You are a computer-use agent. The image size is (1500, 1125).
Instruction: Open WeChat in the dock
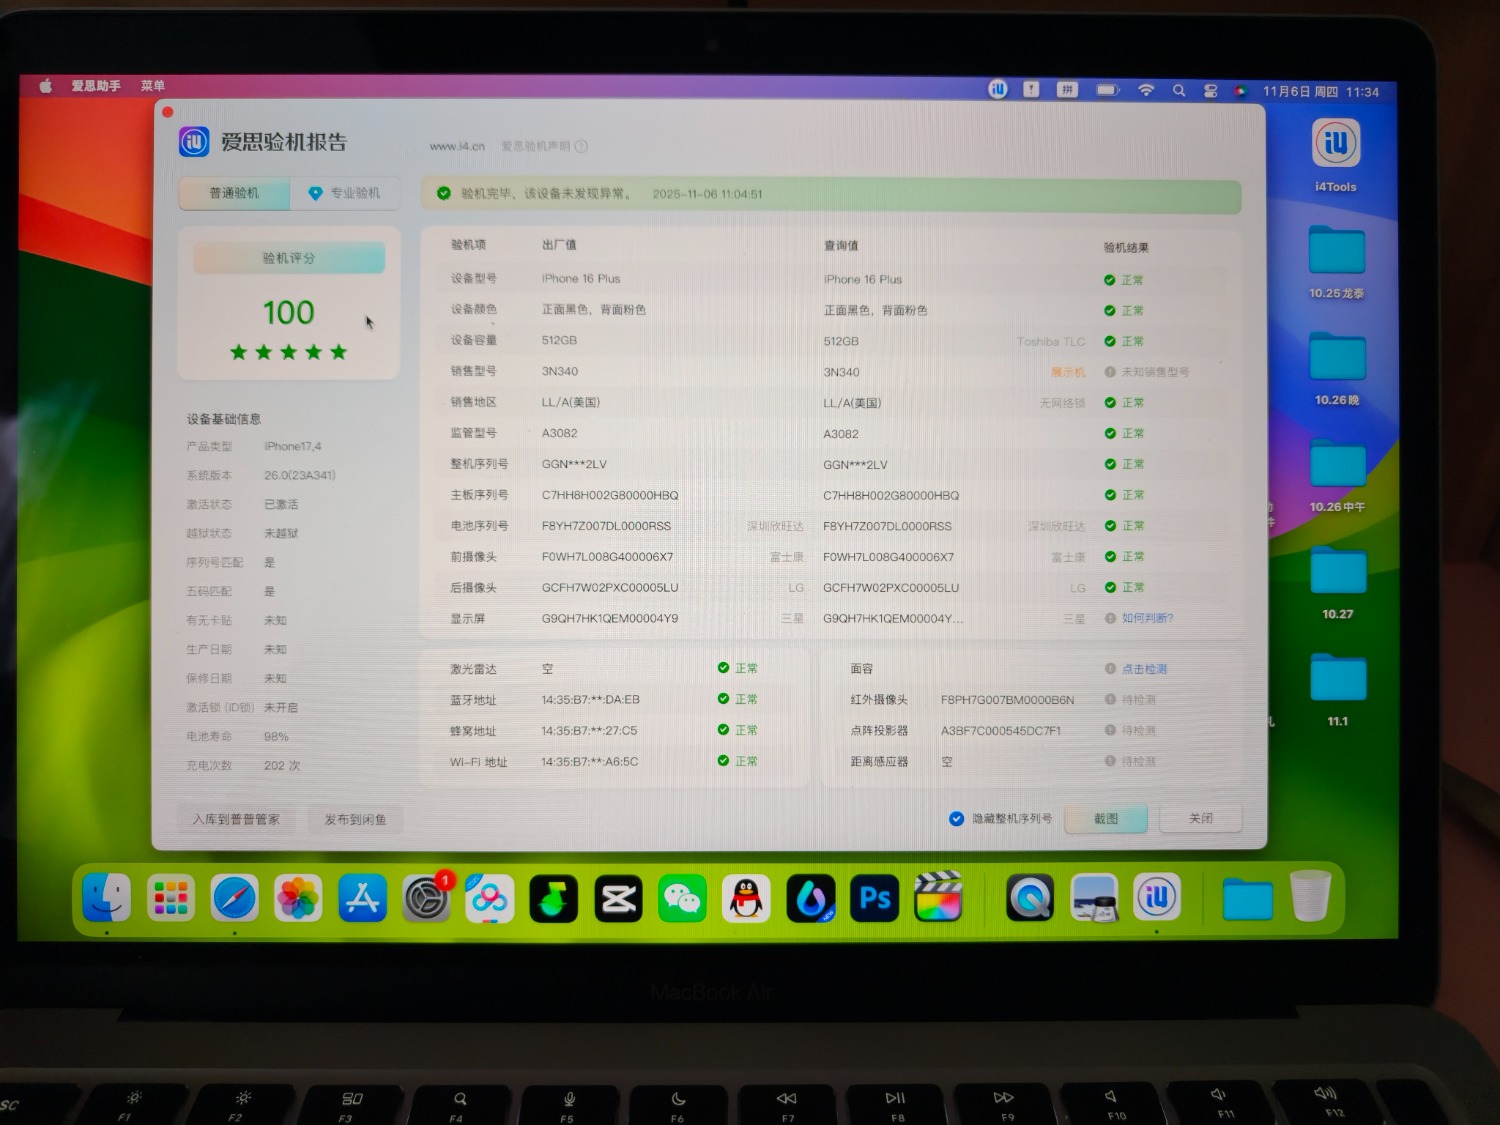[x=682, y=899]
